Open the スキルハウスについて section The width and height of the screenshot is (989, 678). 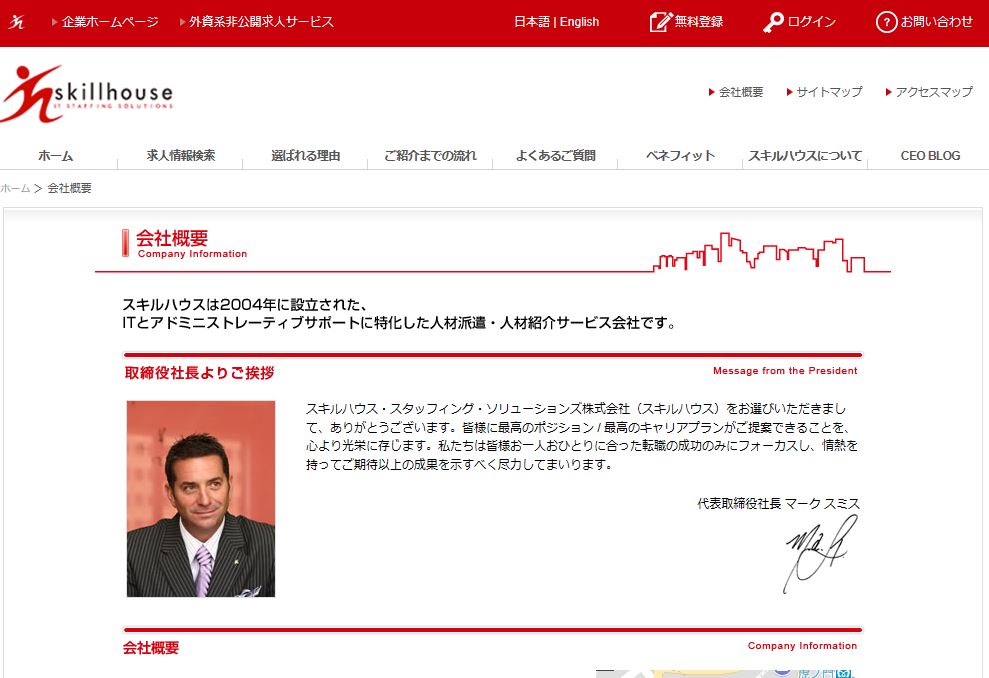coord(804,155)
